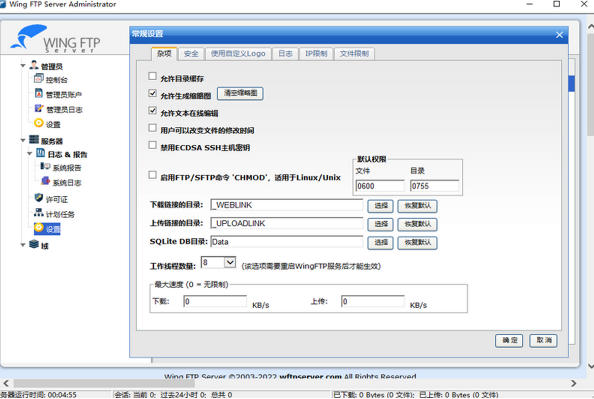Click the SQLite DB目录 field showing Data
Image resolution: width=594 pixels, height=399 pixels.
coord(287,242)
